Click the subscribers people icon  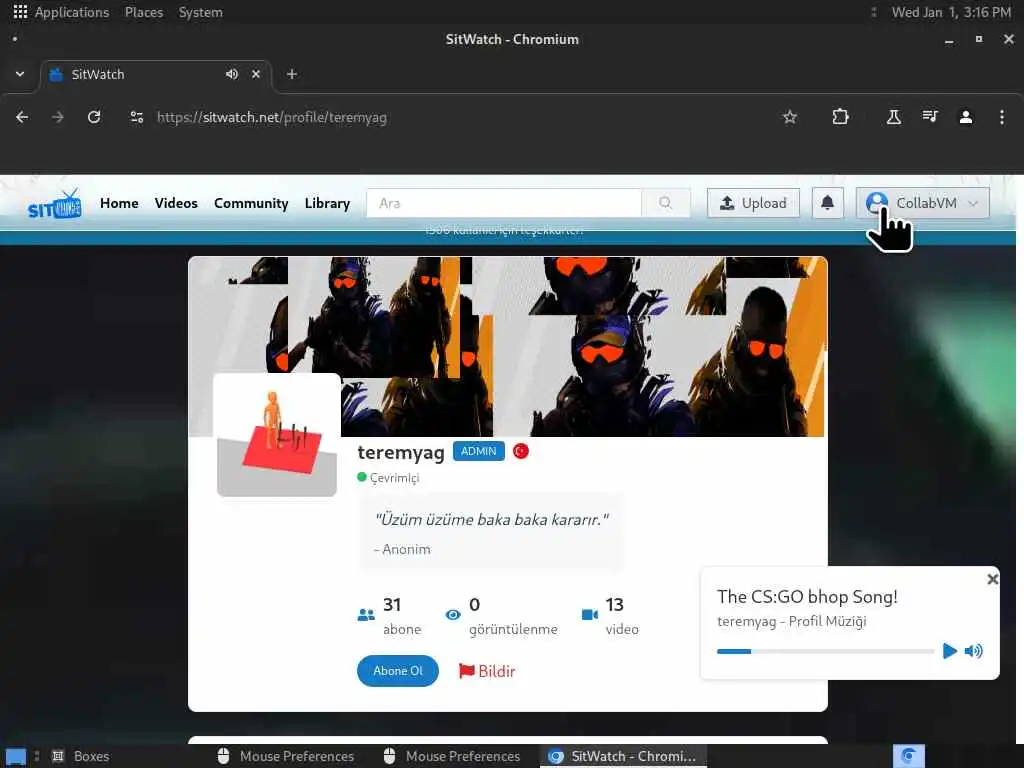366,615
